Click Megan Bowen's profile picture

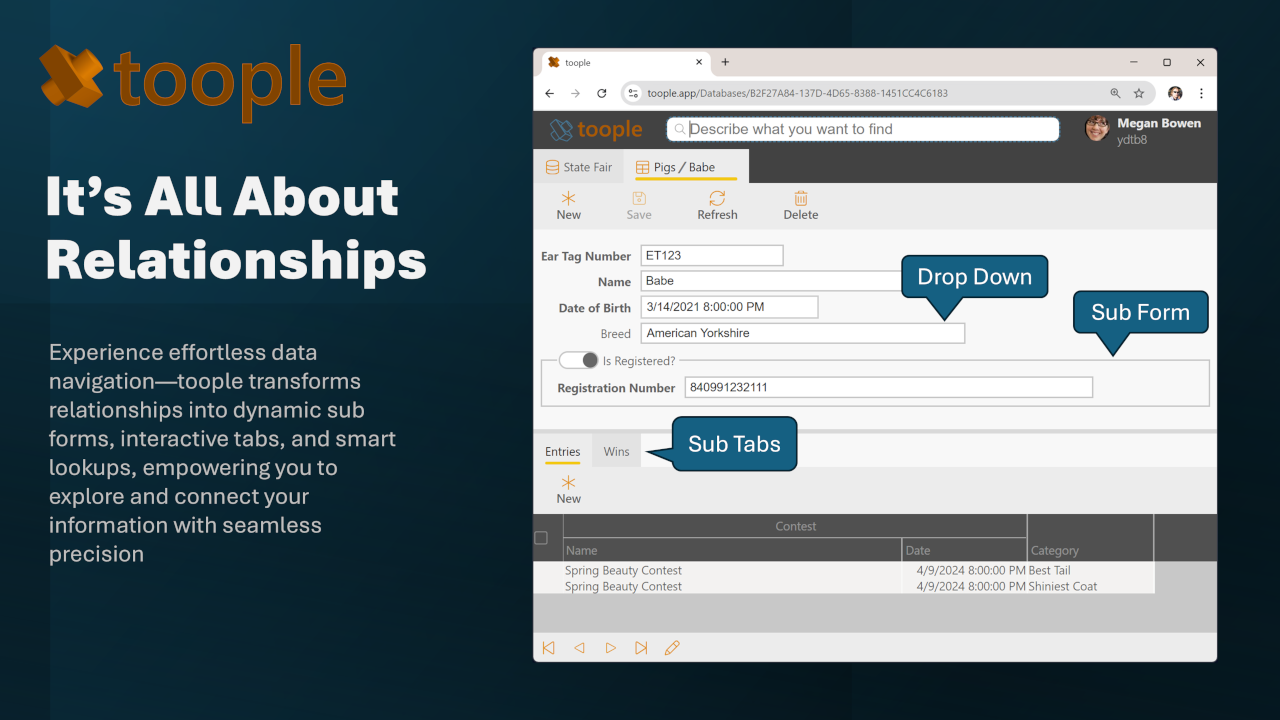tap(1097, 129)
